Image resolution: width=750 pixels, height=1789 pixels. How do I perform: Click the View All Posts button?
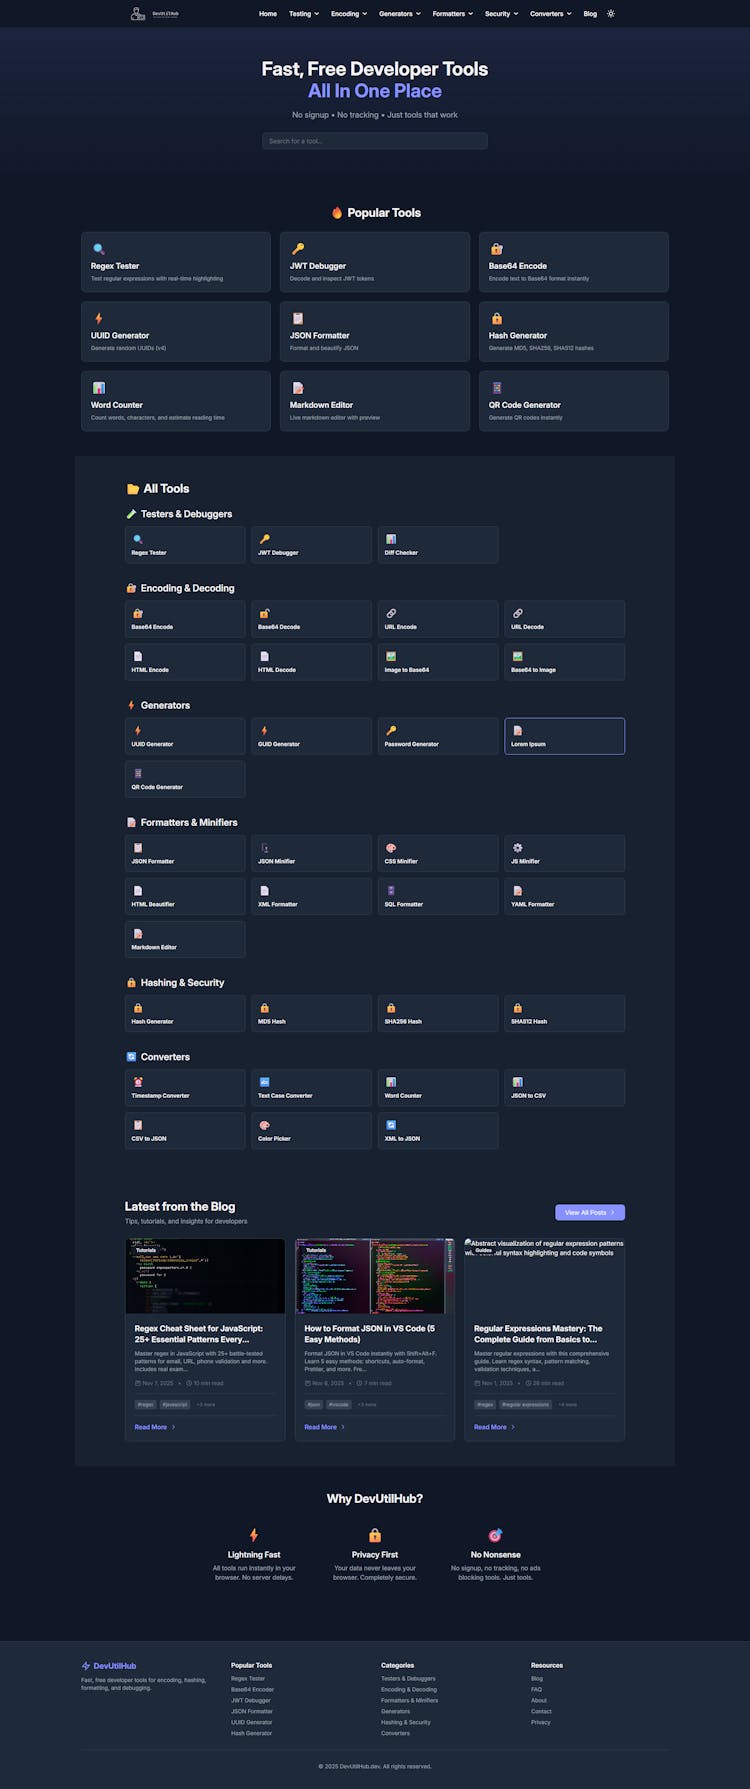pos(590,1212)
